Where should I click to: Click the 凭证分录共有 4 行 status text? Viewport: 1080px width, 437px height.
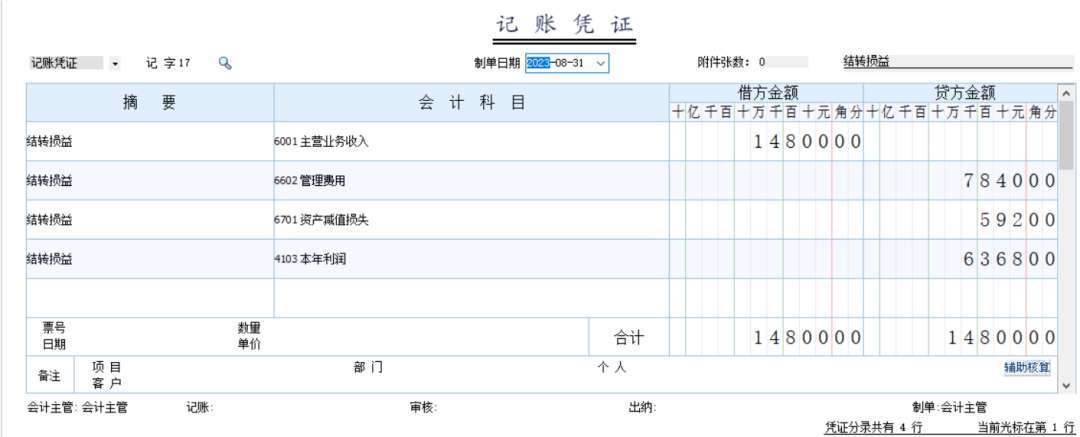click(874, 427)
